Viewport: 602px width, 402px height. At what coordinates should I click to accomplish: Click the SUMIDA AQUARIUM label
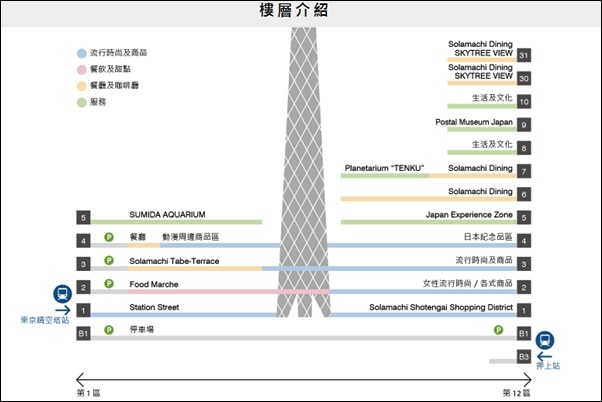(167, 215)
